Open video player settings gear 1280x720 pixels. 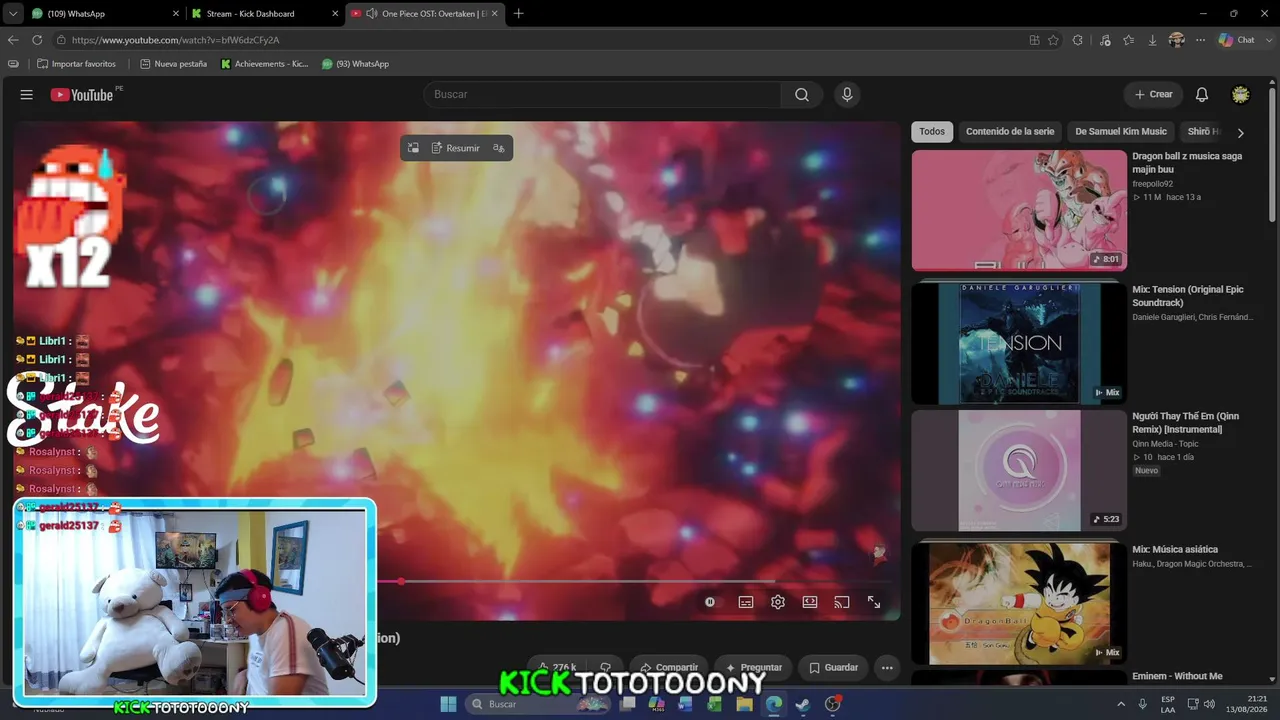point(778,602)
